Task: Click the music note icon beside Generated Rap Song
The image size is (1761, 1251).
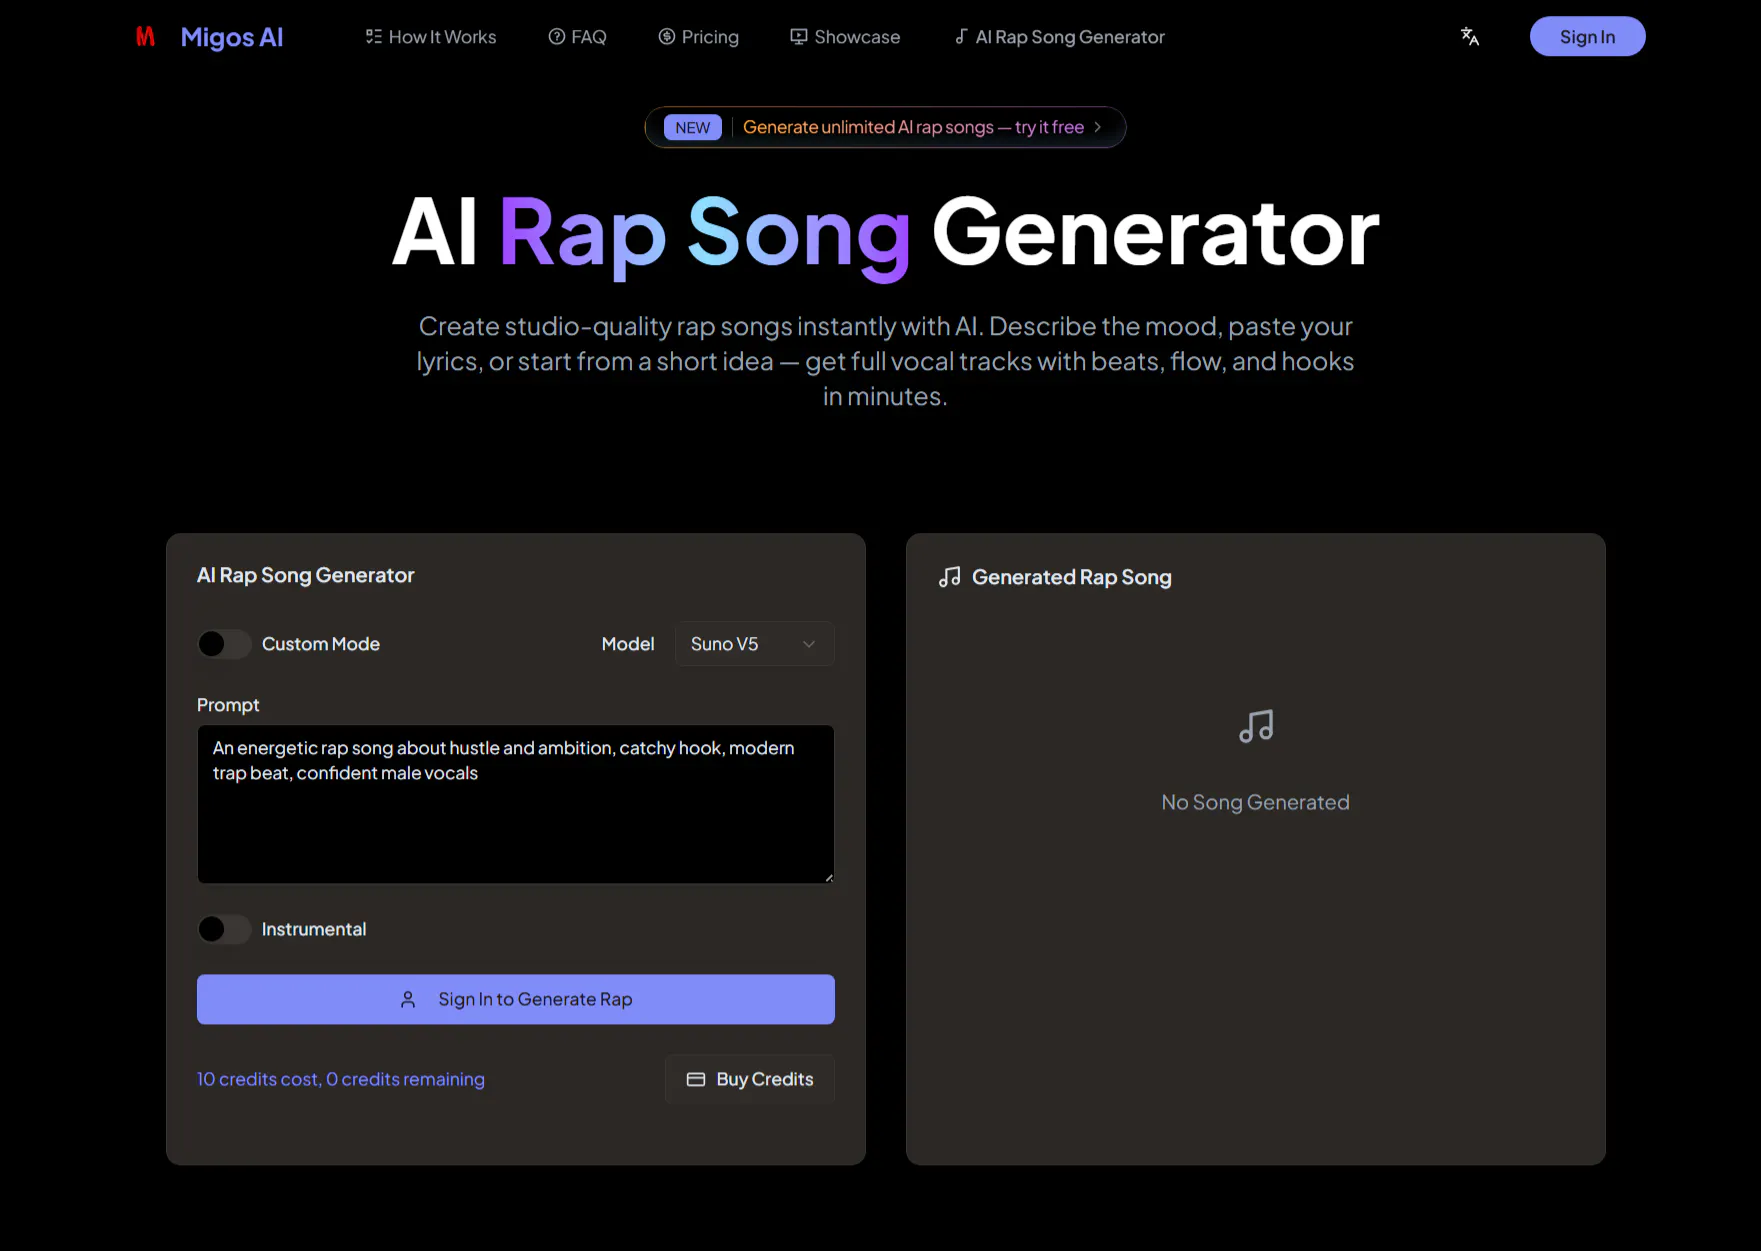Action: coord(950,577)
